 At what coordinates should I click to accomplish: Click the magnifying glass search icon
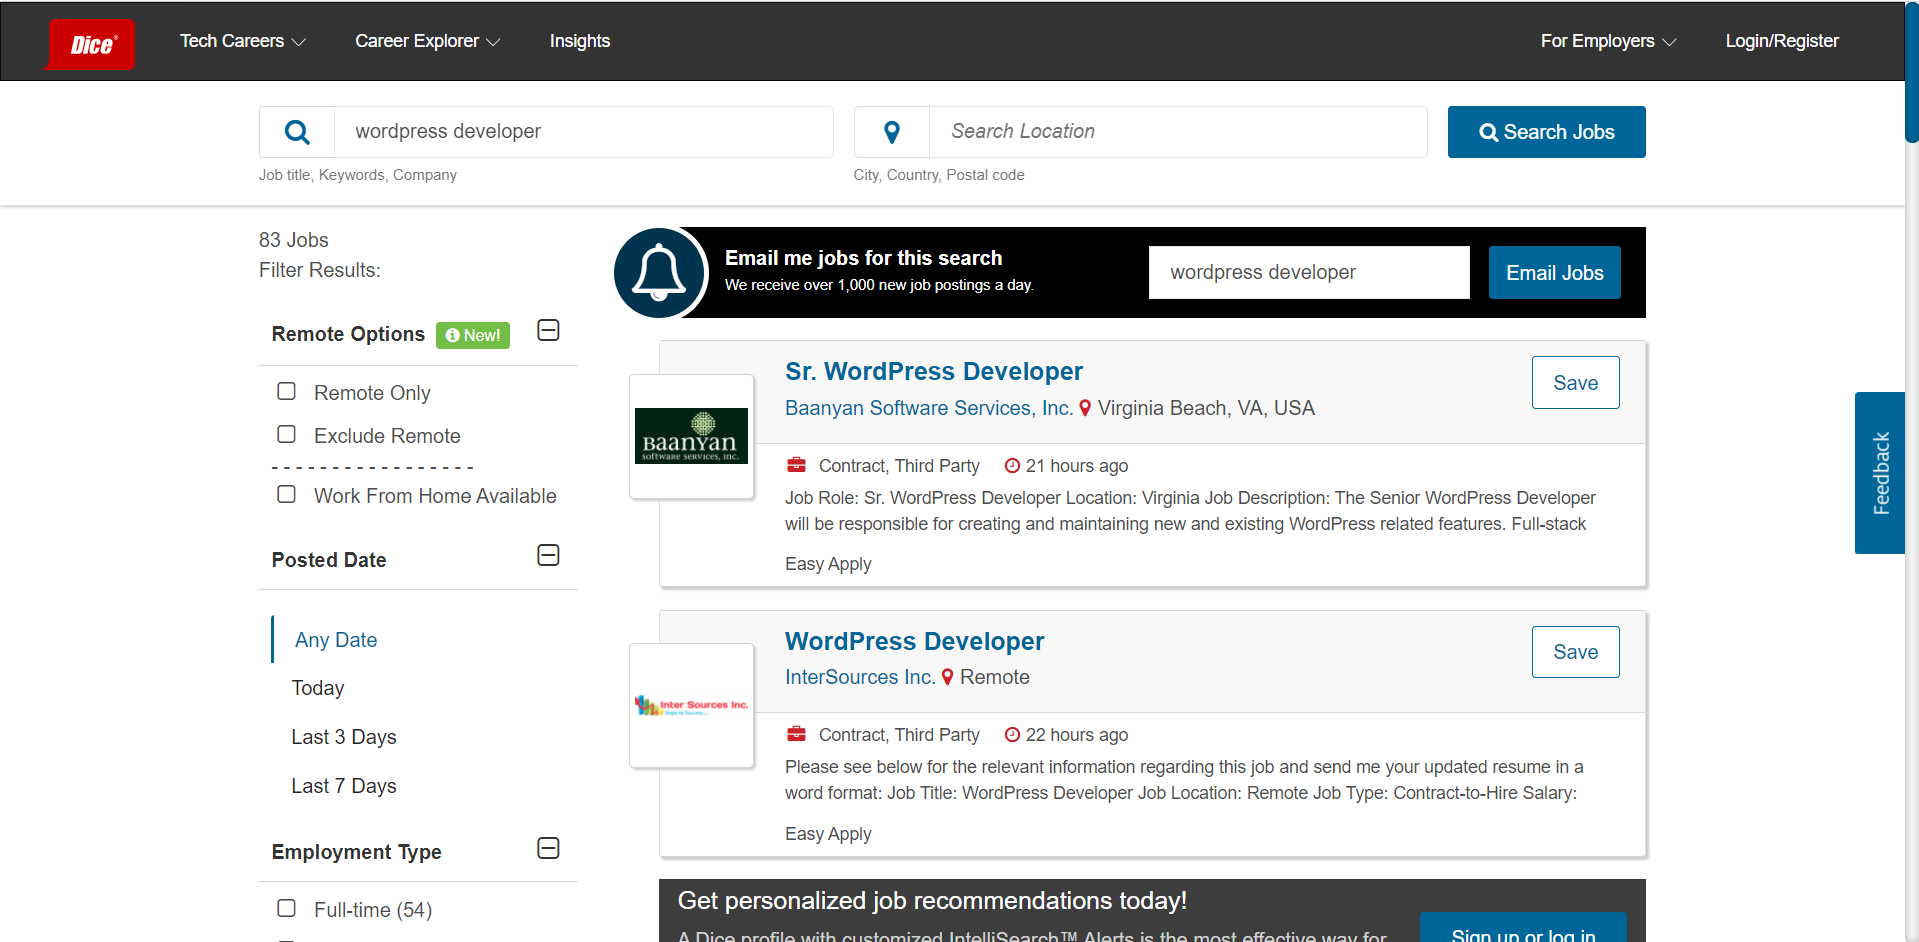point(297,132)
